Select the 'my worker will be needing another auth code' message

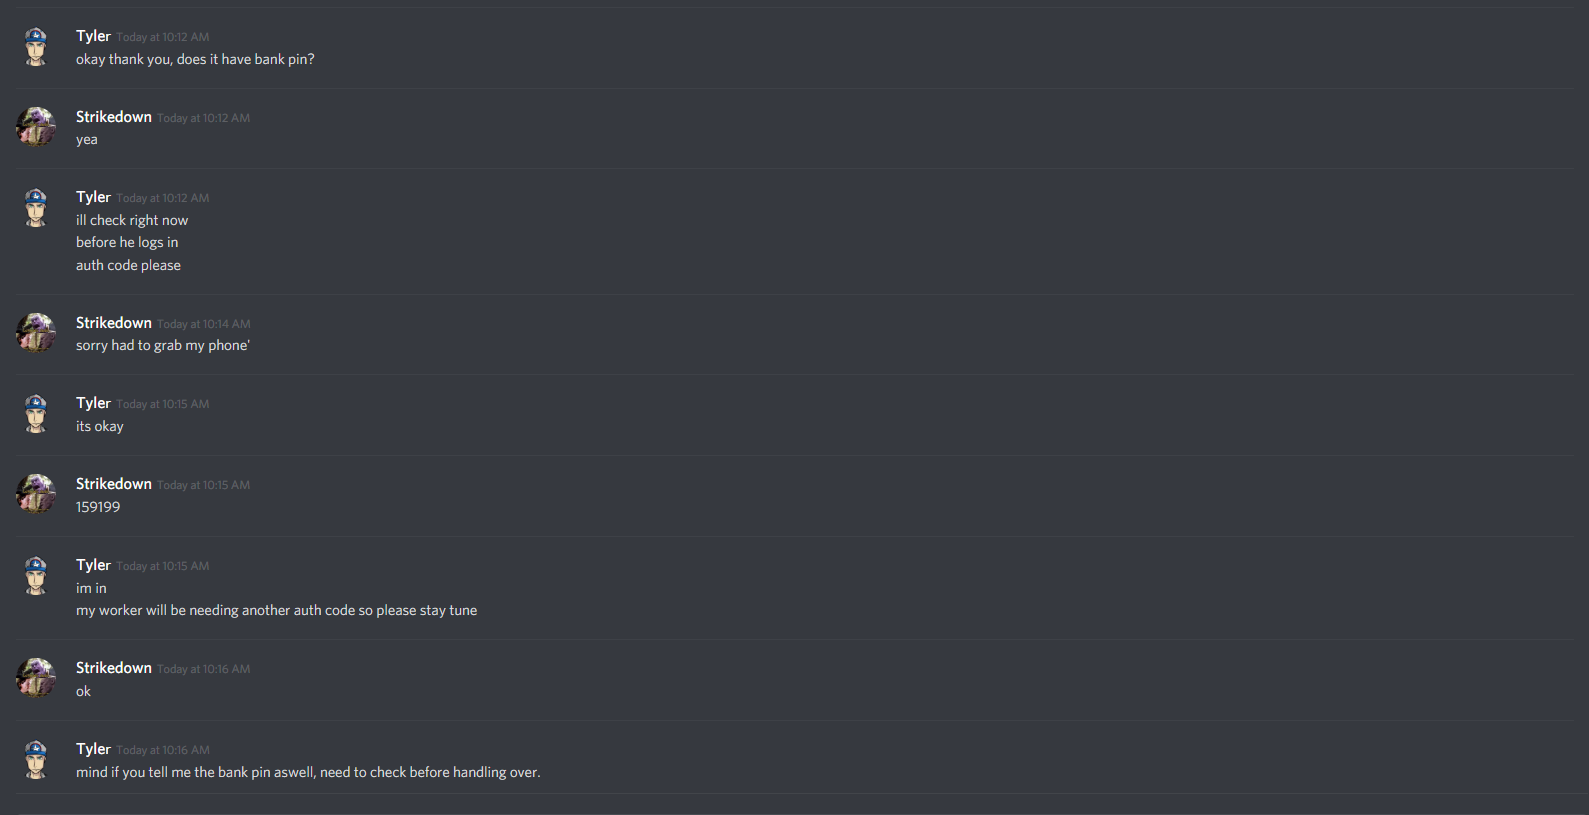point(276,610)
